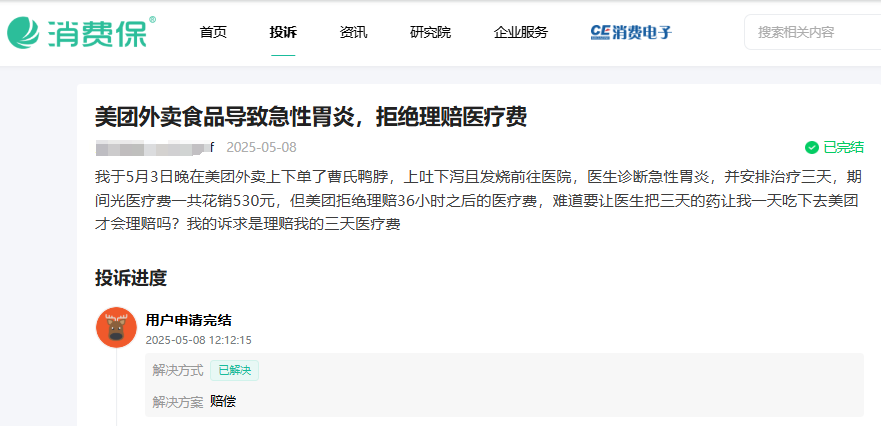
Task: Click the 用户申请完结 entry title
Action: [188, 320]
